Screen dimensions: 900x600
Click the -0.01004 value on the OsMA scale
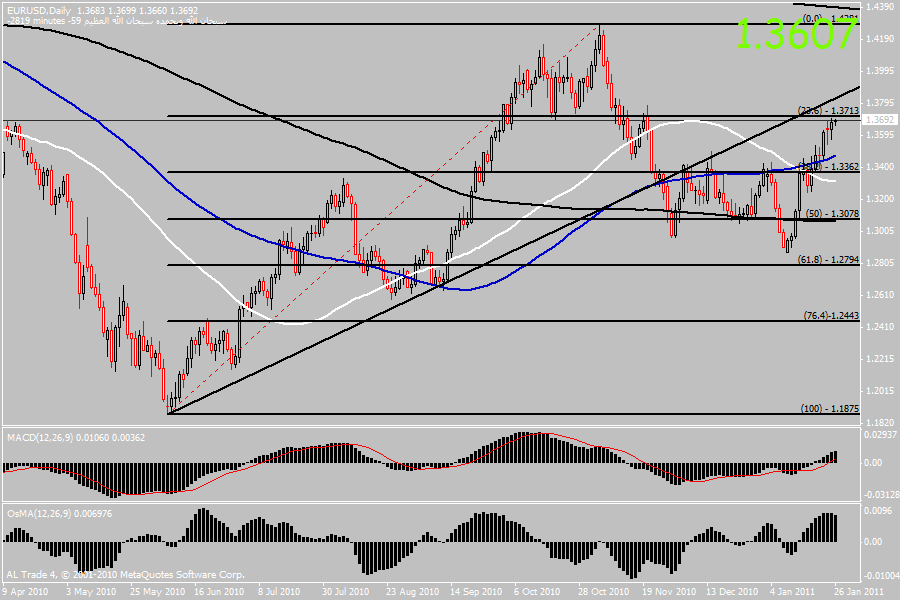(x=880, y=575)
